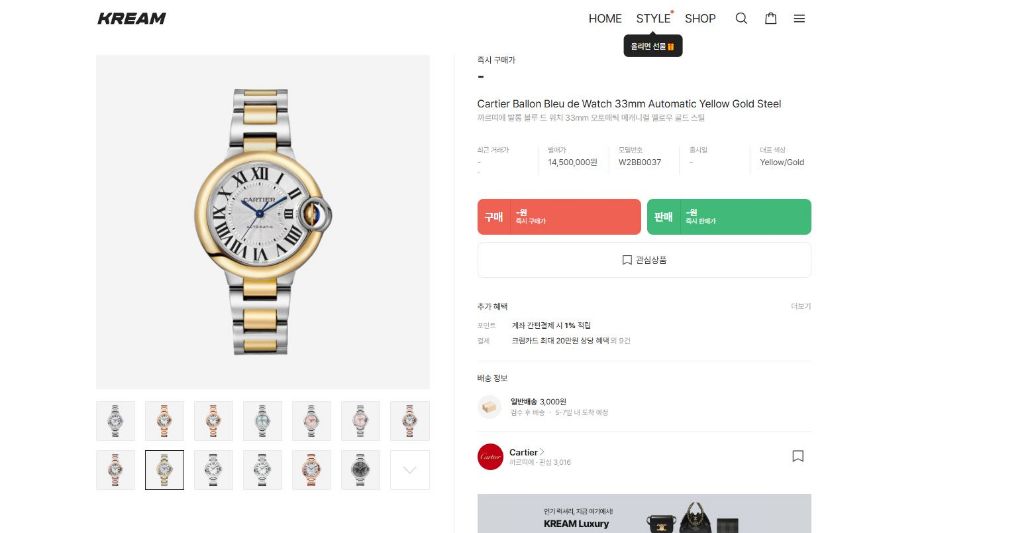Select the black dial watch thumbnail

point(360,469)
